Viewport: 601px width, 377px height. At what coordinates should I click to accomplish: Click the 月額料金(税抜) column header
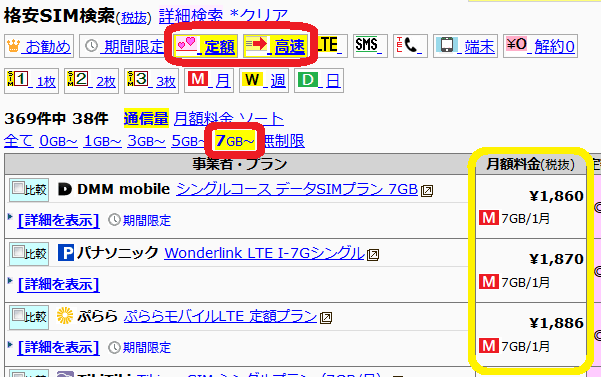[531, 164]
